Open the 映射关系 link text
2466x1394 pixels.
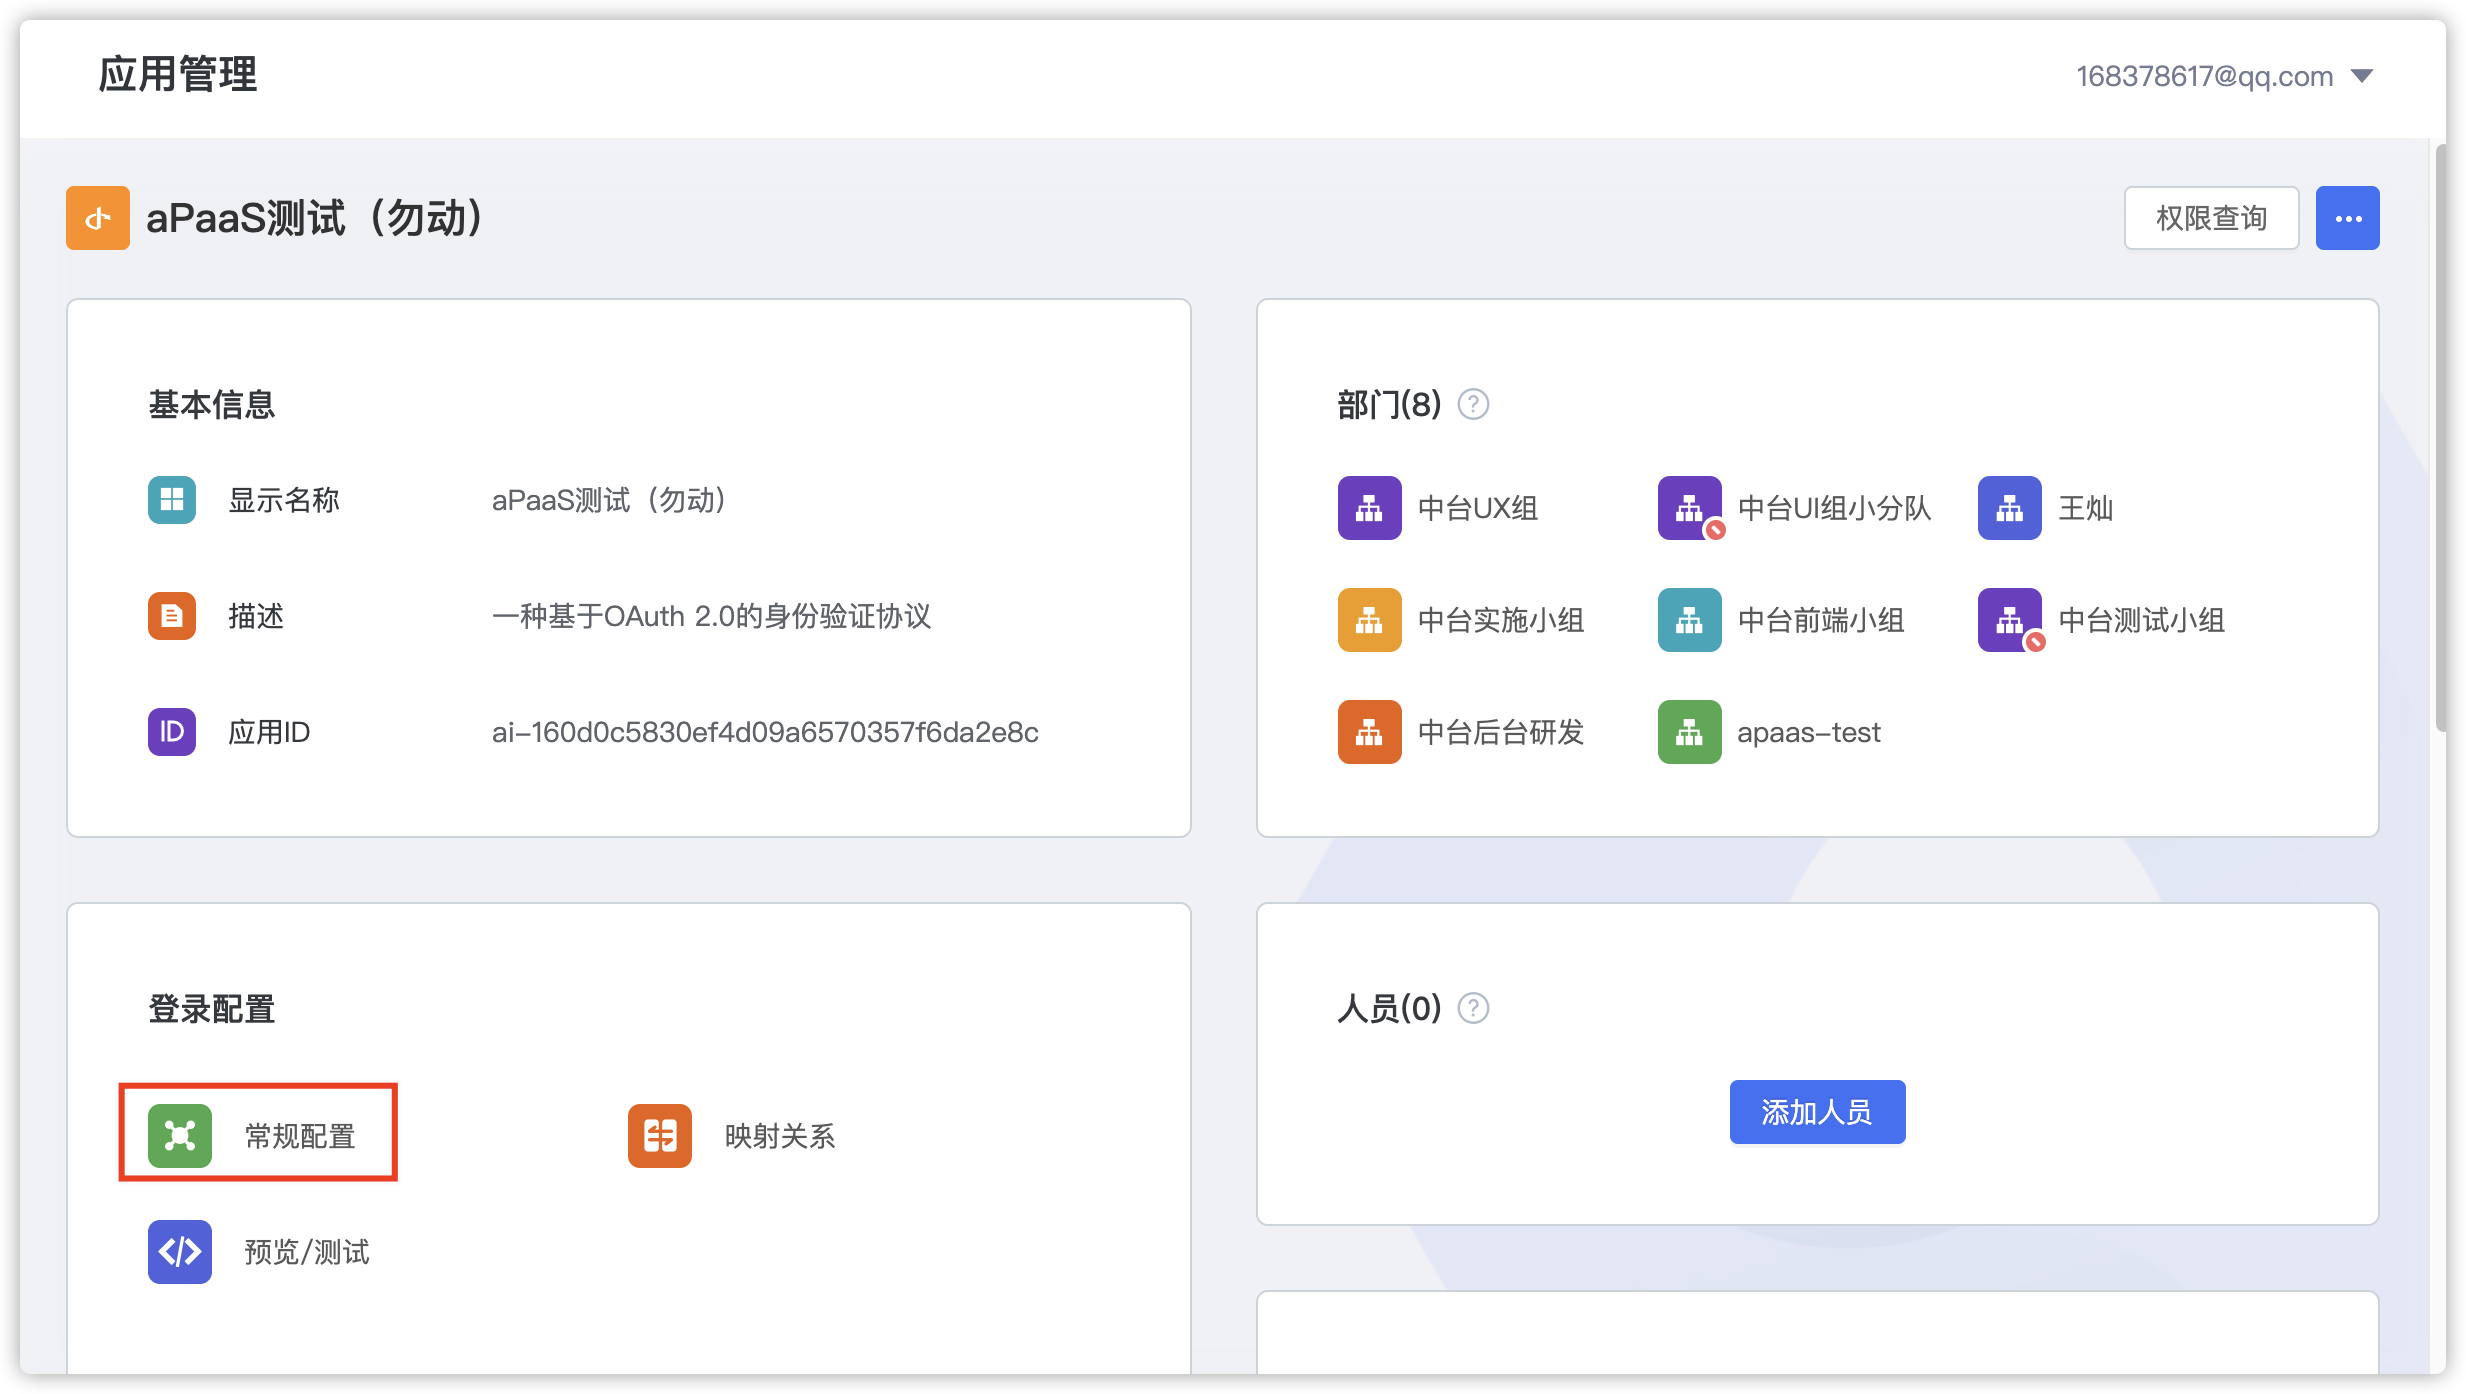[x=780, y=1136]
